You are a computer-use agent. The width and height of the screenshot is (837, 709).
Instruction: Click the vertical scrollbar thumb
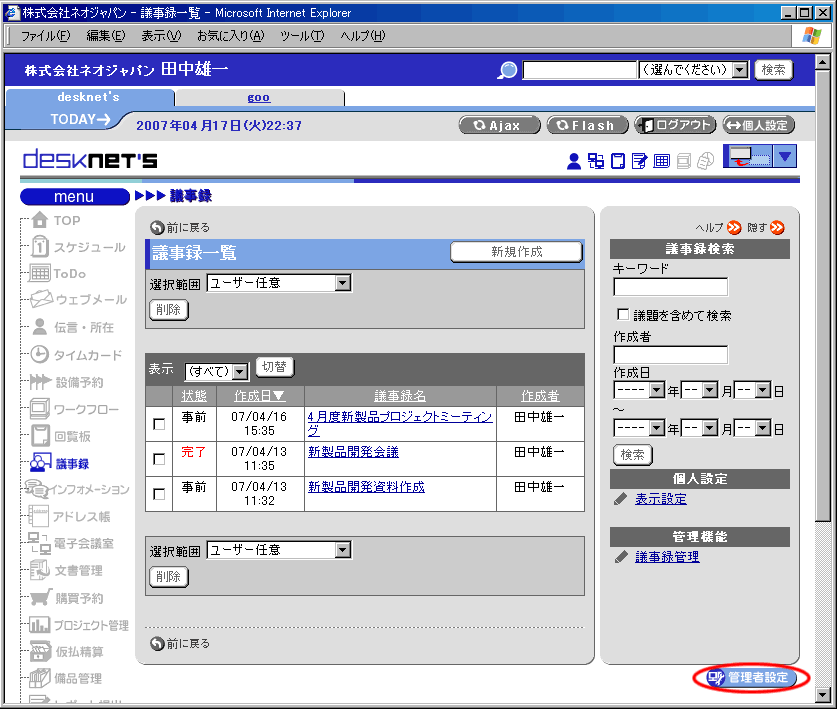coord(823,295)
